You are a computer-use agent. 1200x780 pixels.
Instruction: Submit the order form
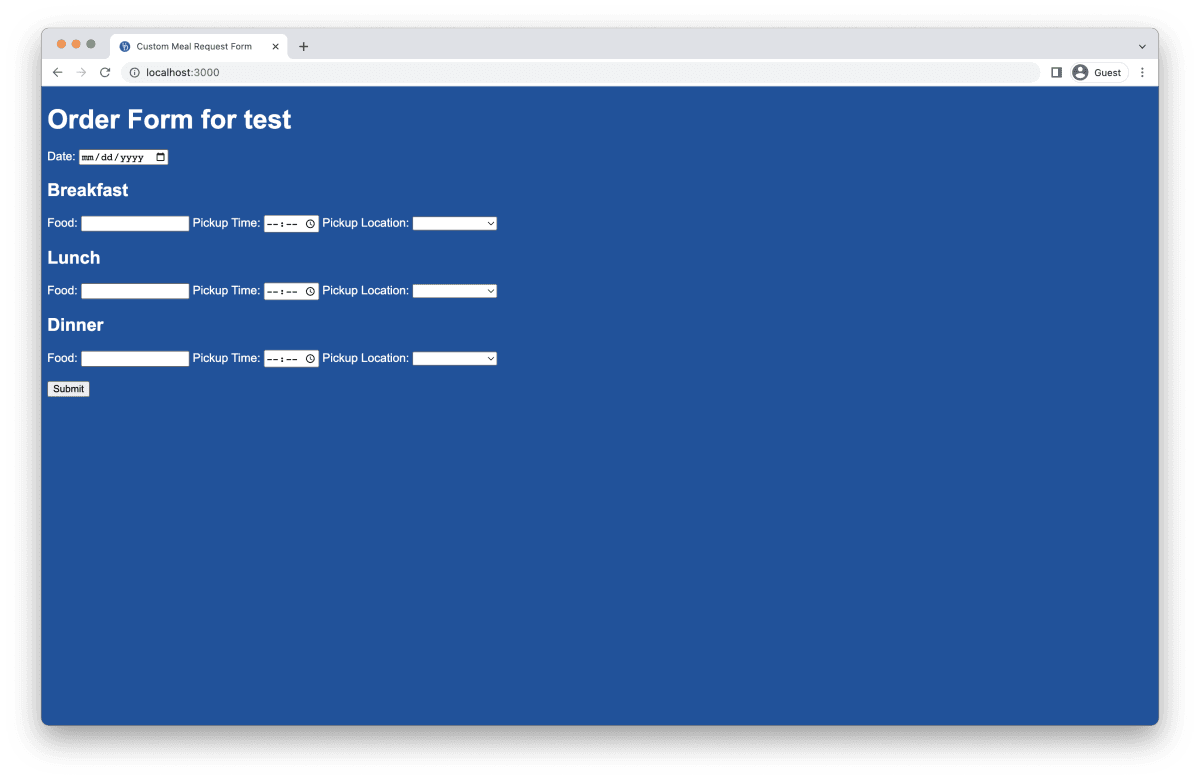(x=68, y=389)
